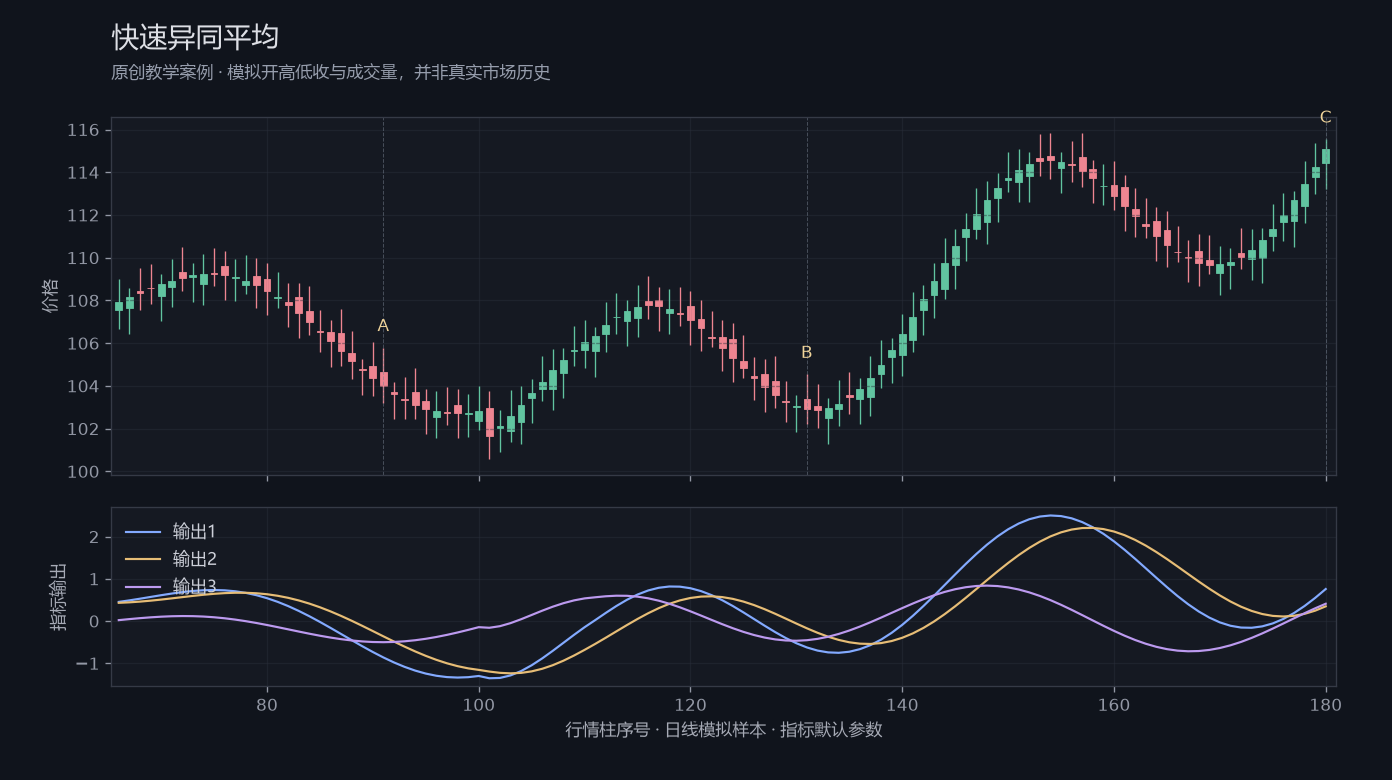Click the bar-number axis tick 80
Viewport: 1392px width, 780px height.
pyautogui.click(x=267, y=704)
